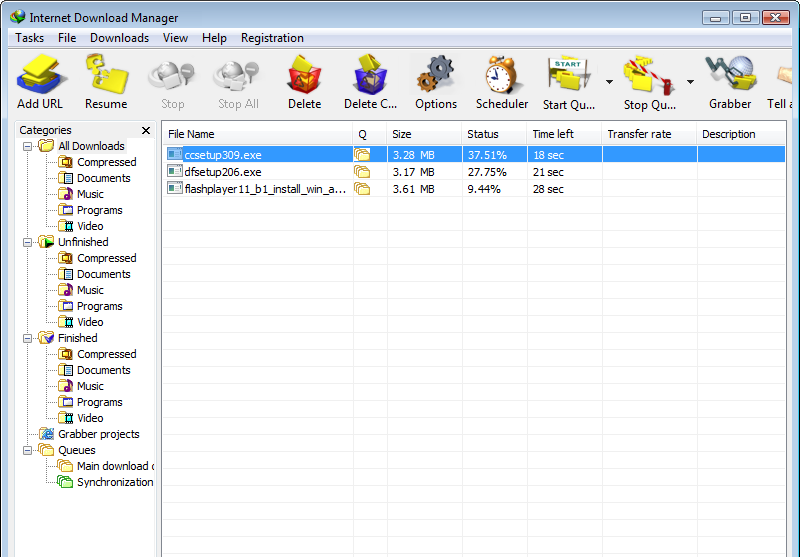This screenshot has width=800, height=557.
Task: Collapse the All Downloads tree node
Action: [x=27, y=146]
